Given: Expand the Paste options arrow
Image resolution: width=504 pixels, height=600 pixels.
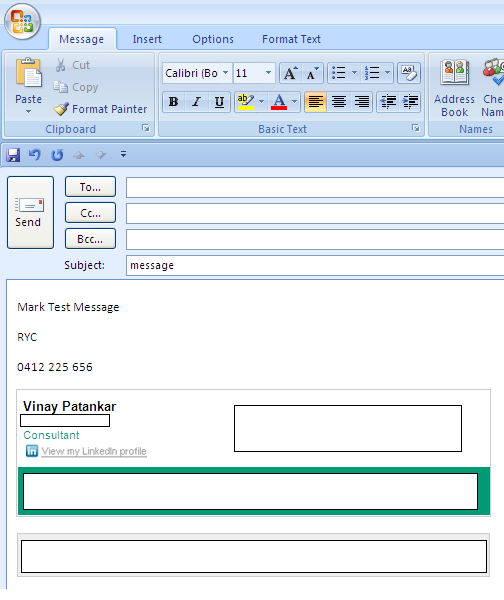Looking at the screenshot, I should 28,112.
